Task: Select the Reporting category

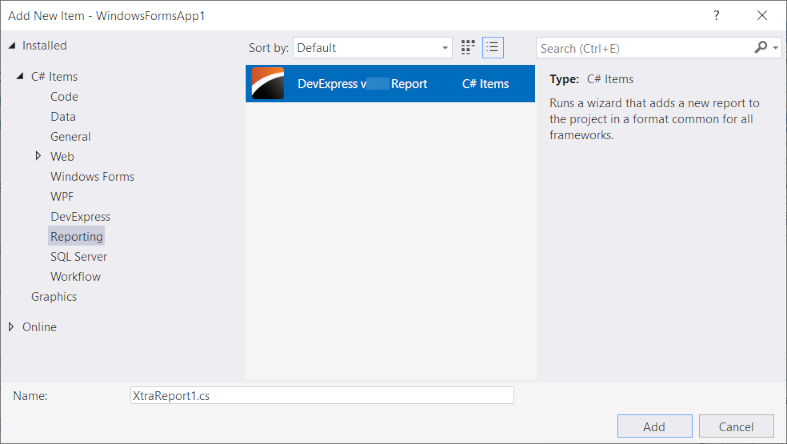Action: (76, 236)
